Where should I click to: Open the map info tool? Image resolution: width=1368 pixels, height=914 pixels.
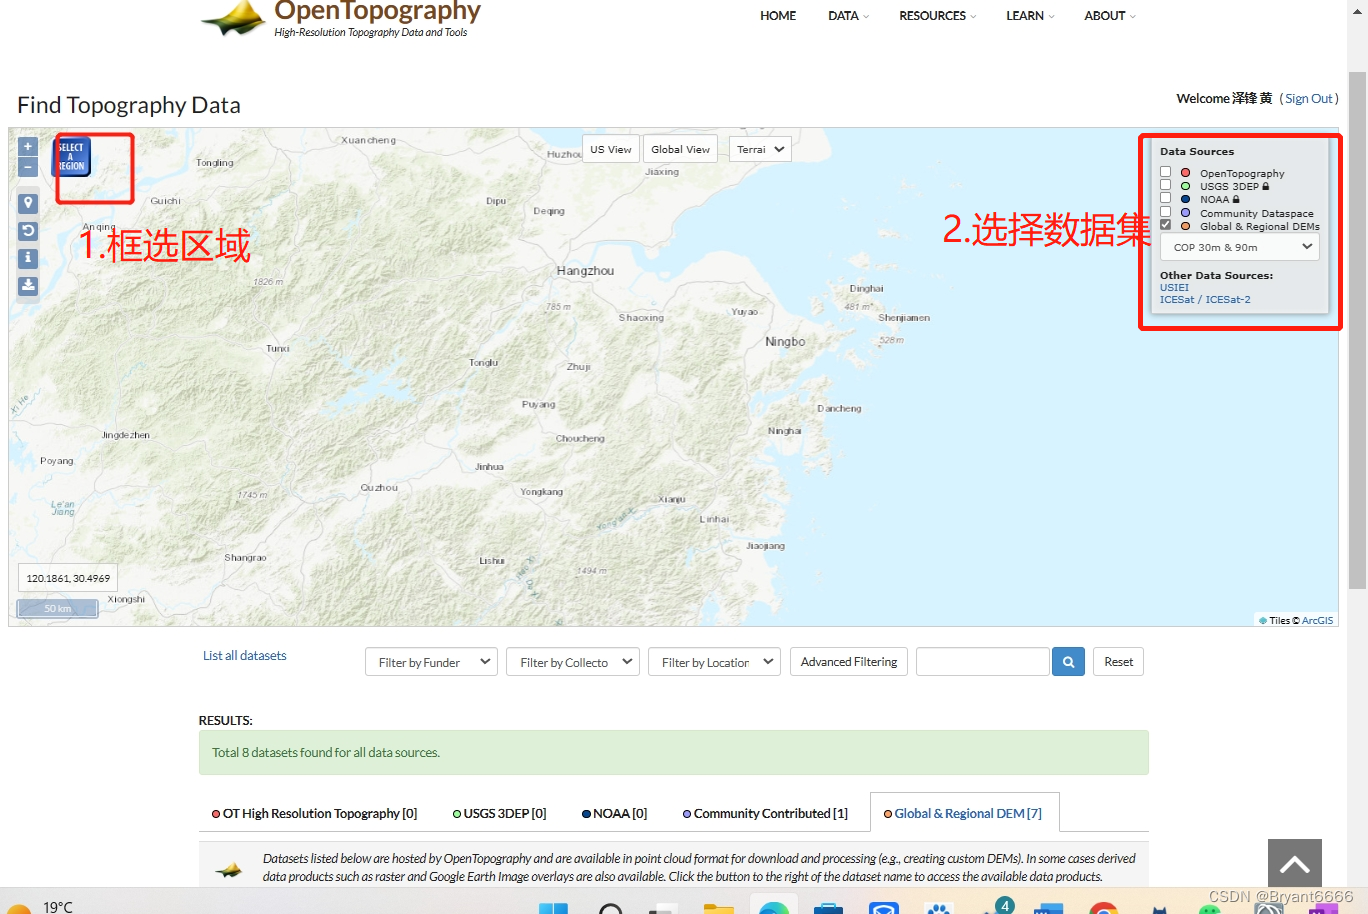pos(28,258)
